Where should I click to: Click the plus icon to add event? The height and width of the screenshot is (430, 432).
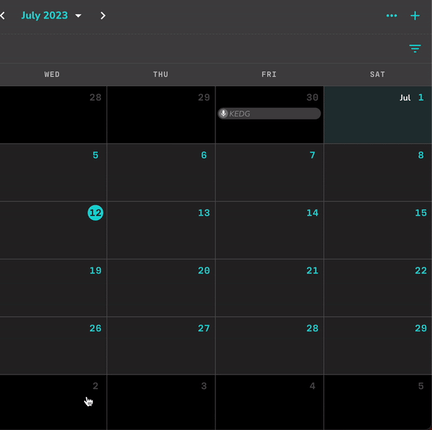click(x=415, y=16)
